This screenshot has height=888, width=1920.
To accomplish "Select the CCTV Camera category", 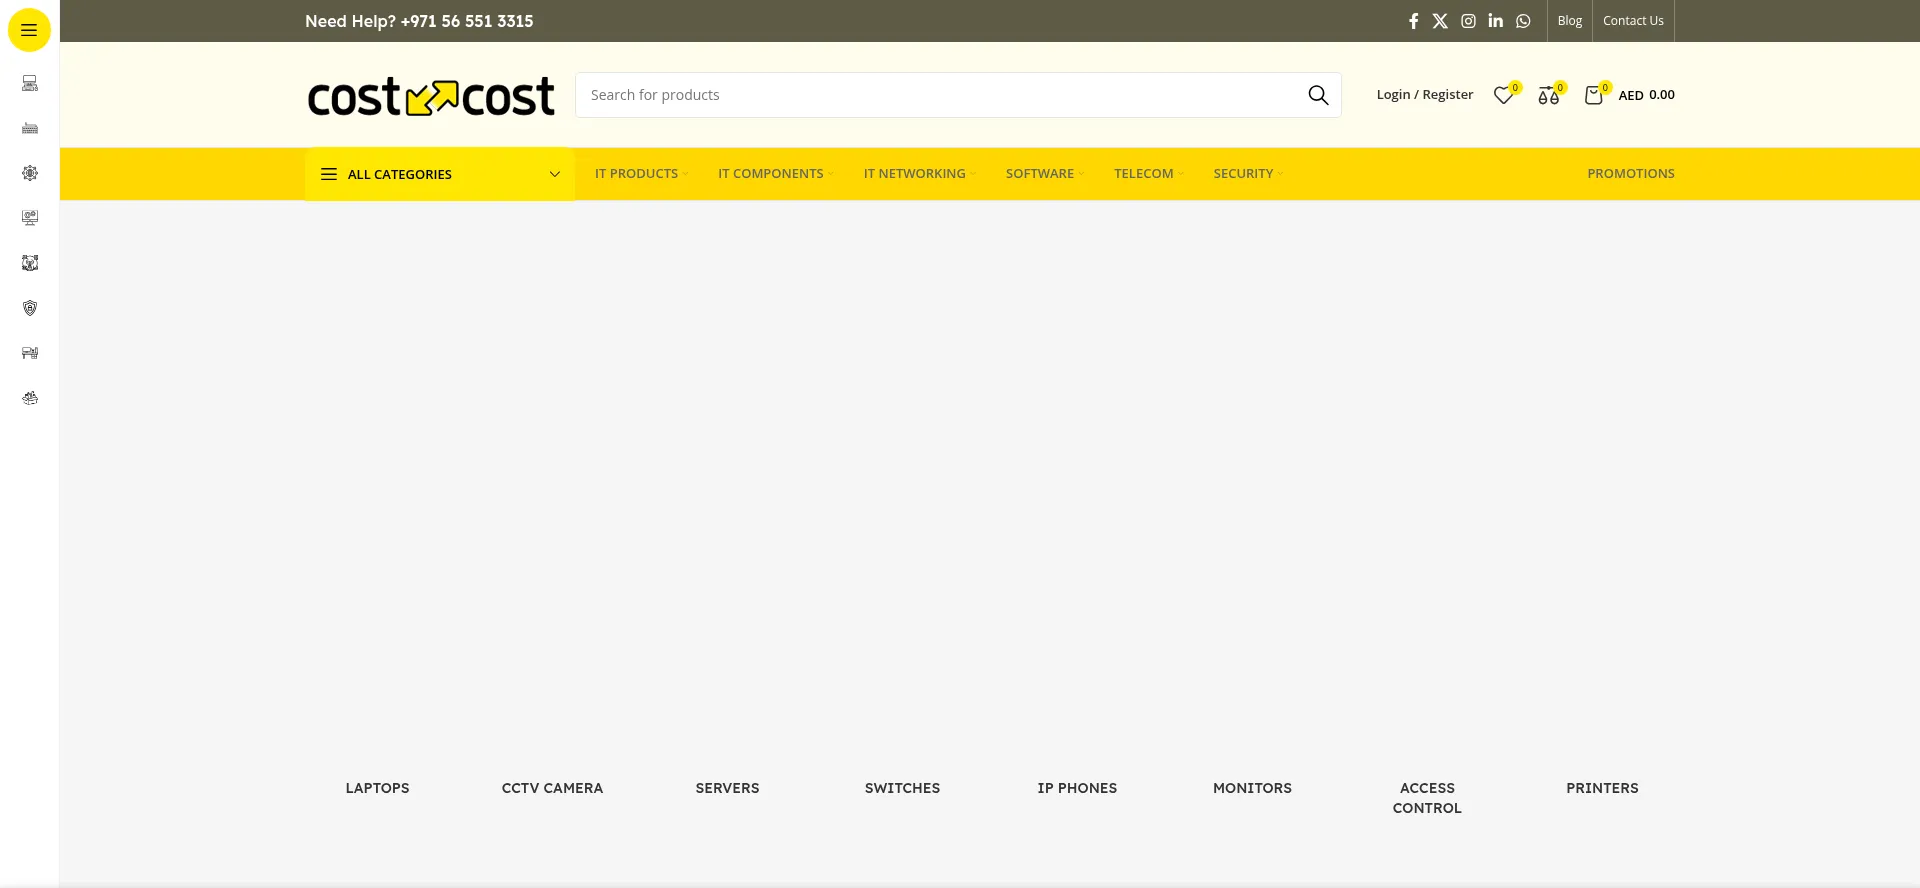I will pos(552,788).
